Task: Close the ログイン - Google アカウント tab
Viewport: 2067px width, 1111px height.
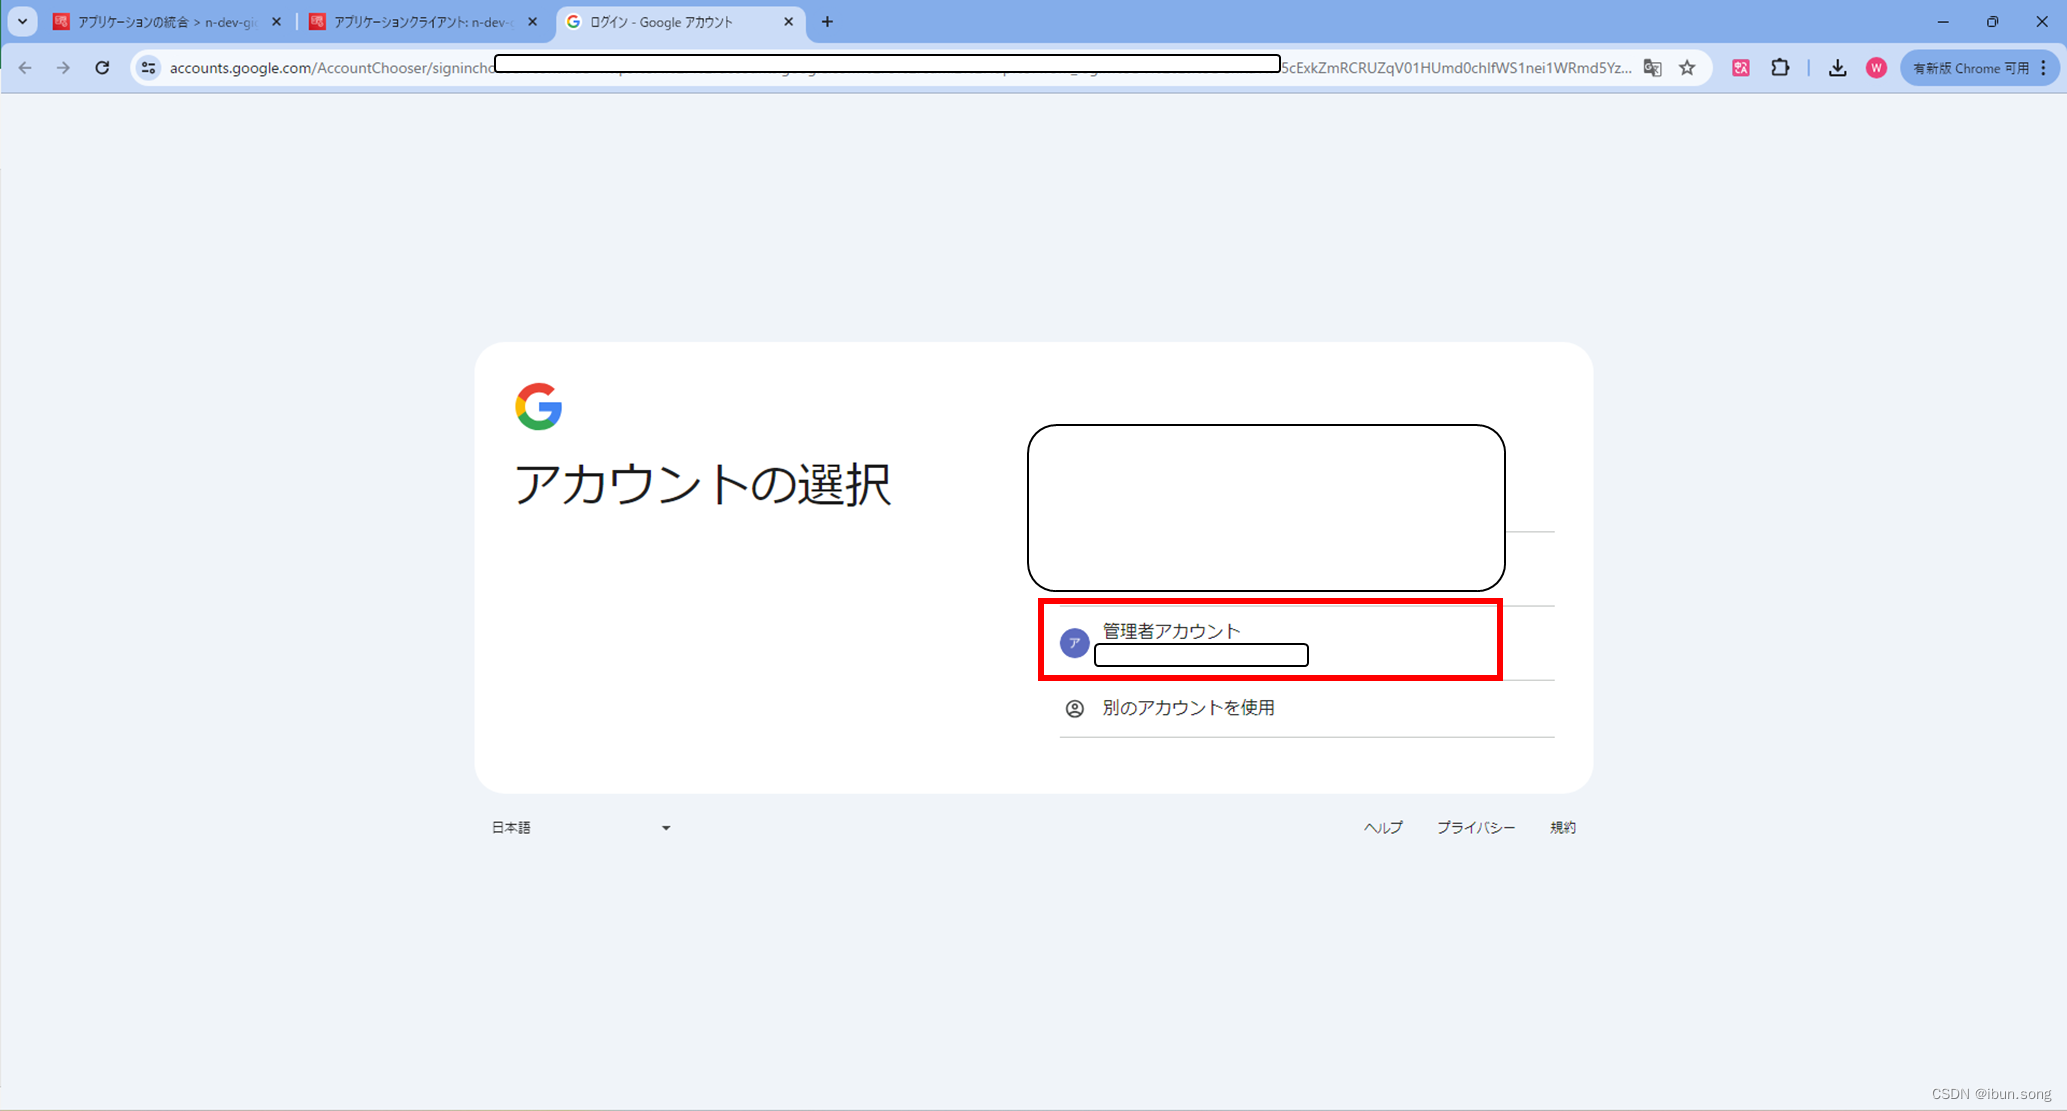Action: 789,22
